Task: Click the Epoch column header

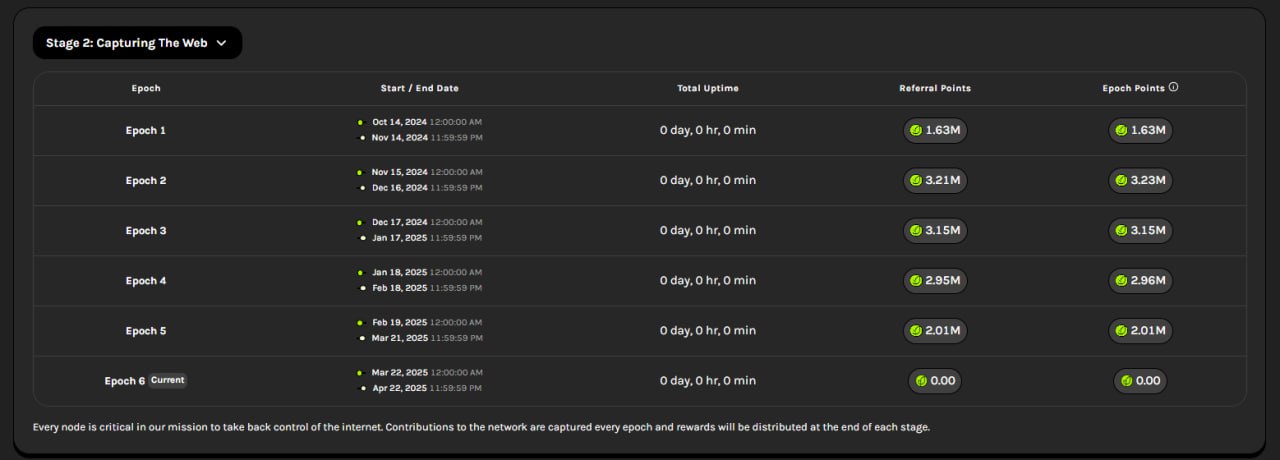Action: pos(146,88)
